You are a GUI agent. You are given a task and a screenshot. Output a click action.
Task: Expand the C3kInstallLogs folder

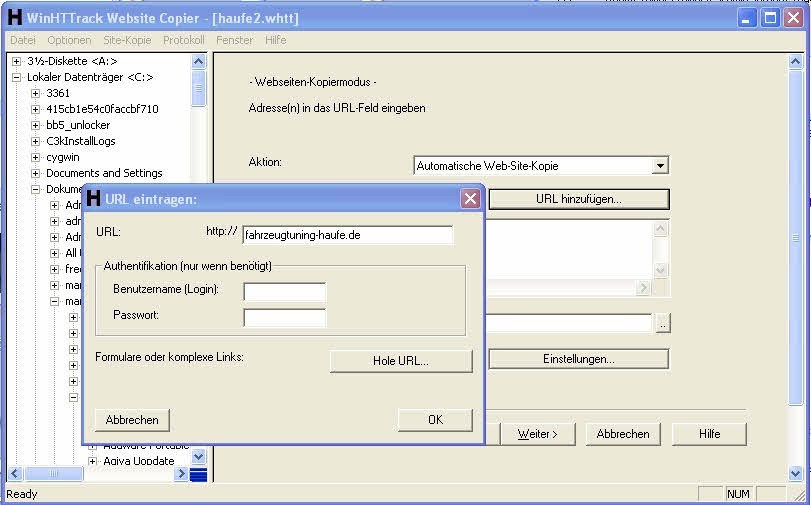[x=35, y=141]
